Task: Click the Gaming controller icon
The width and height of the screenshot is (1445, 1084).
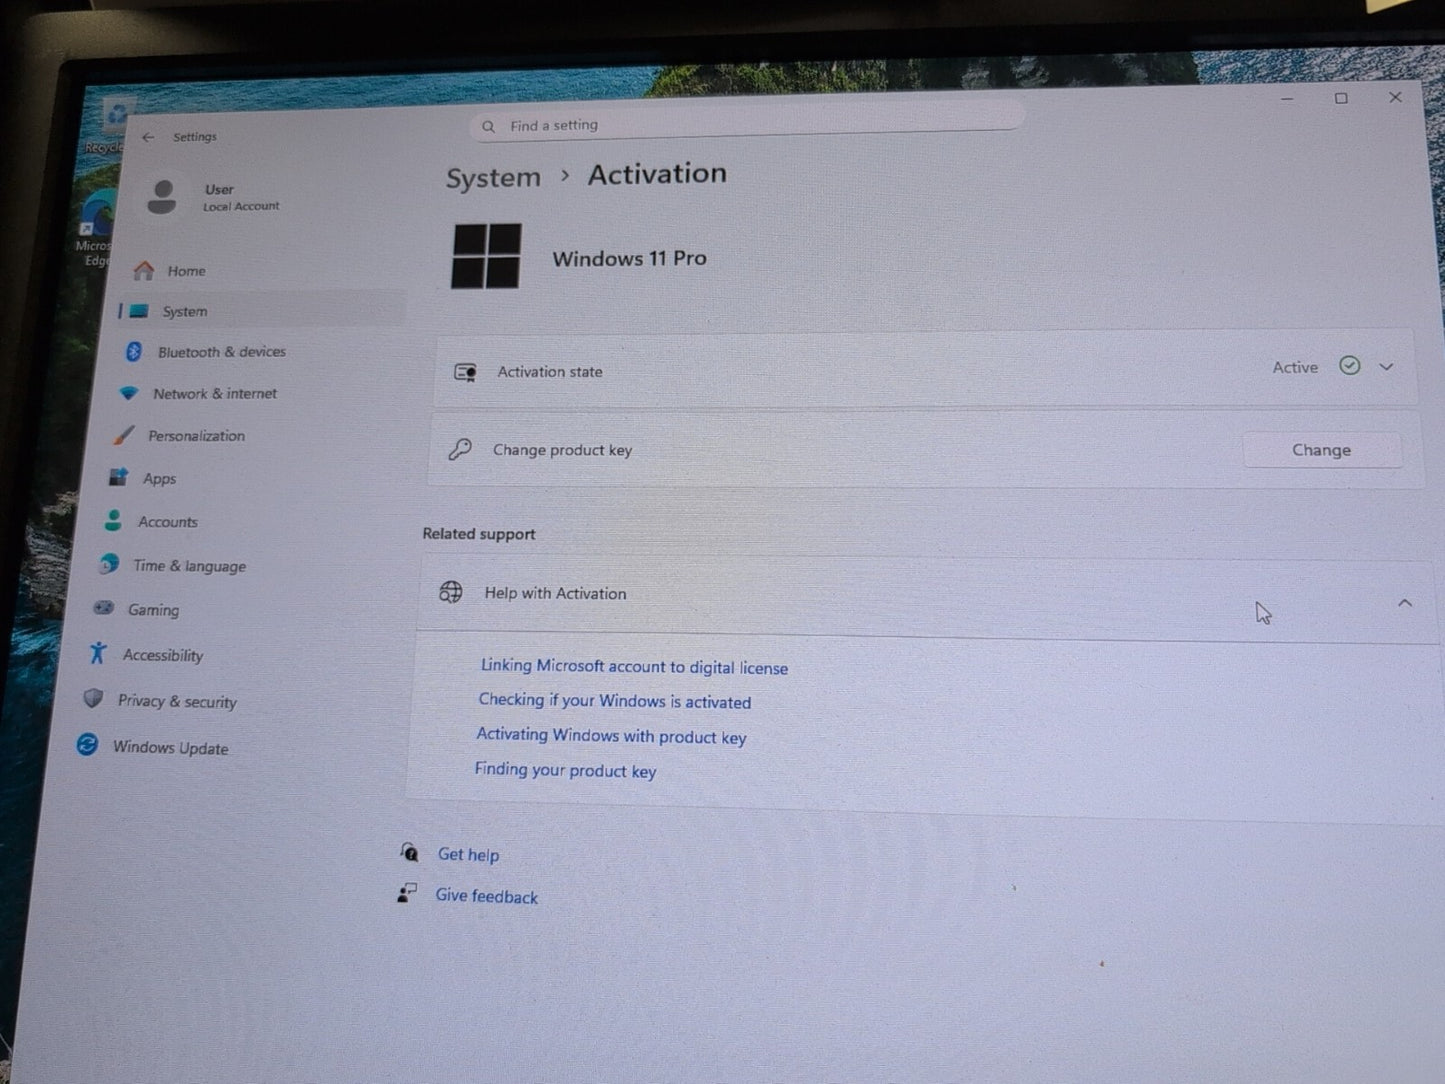Action: [x=103, y=608]
